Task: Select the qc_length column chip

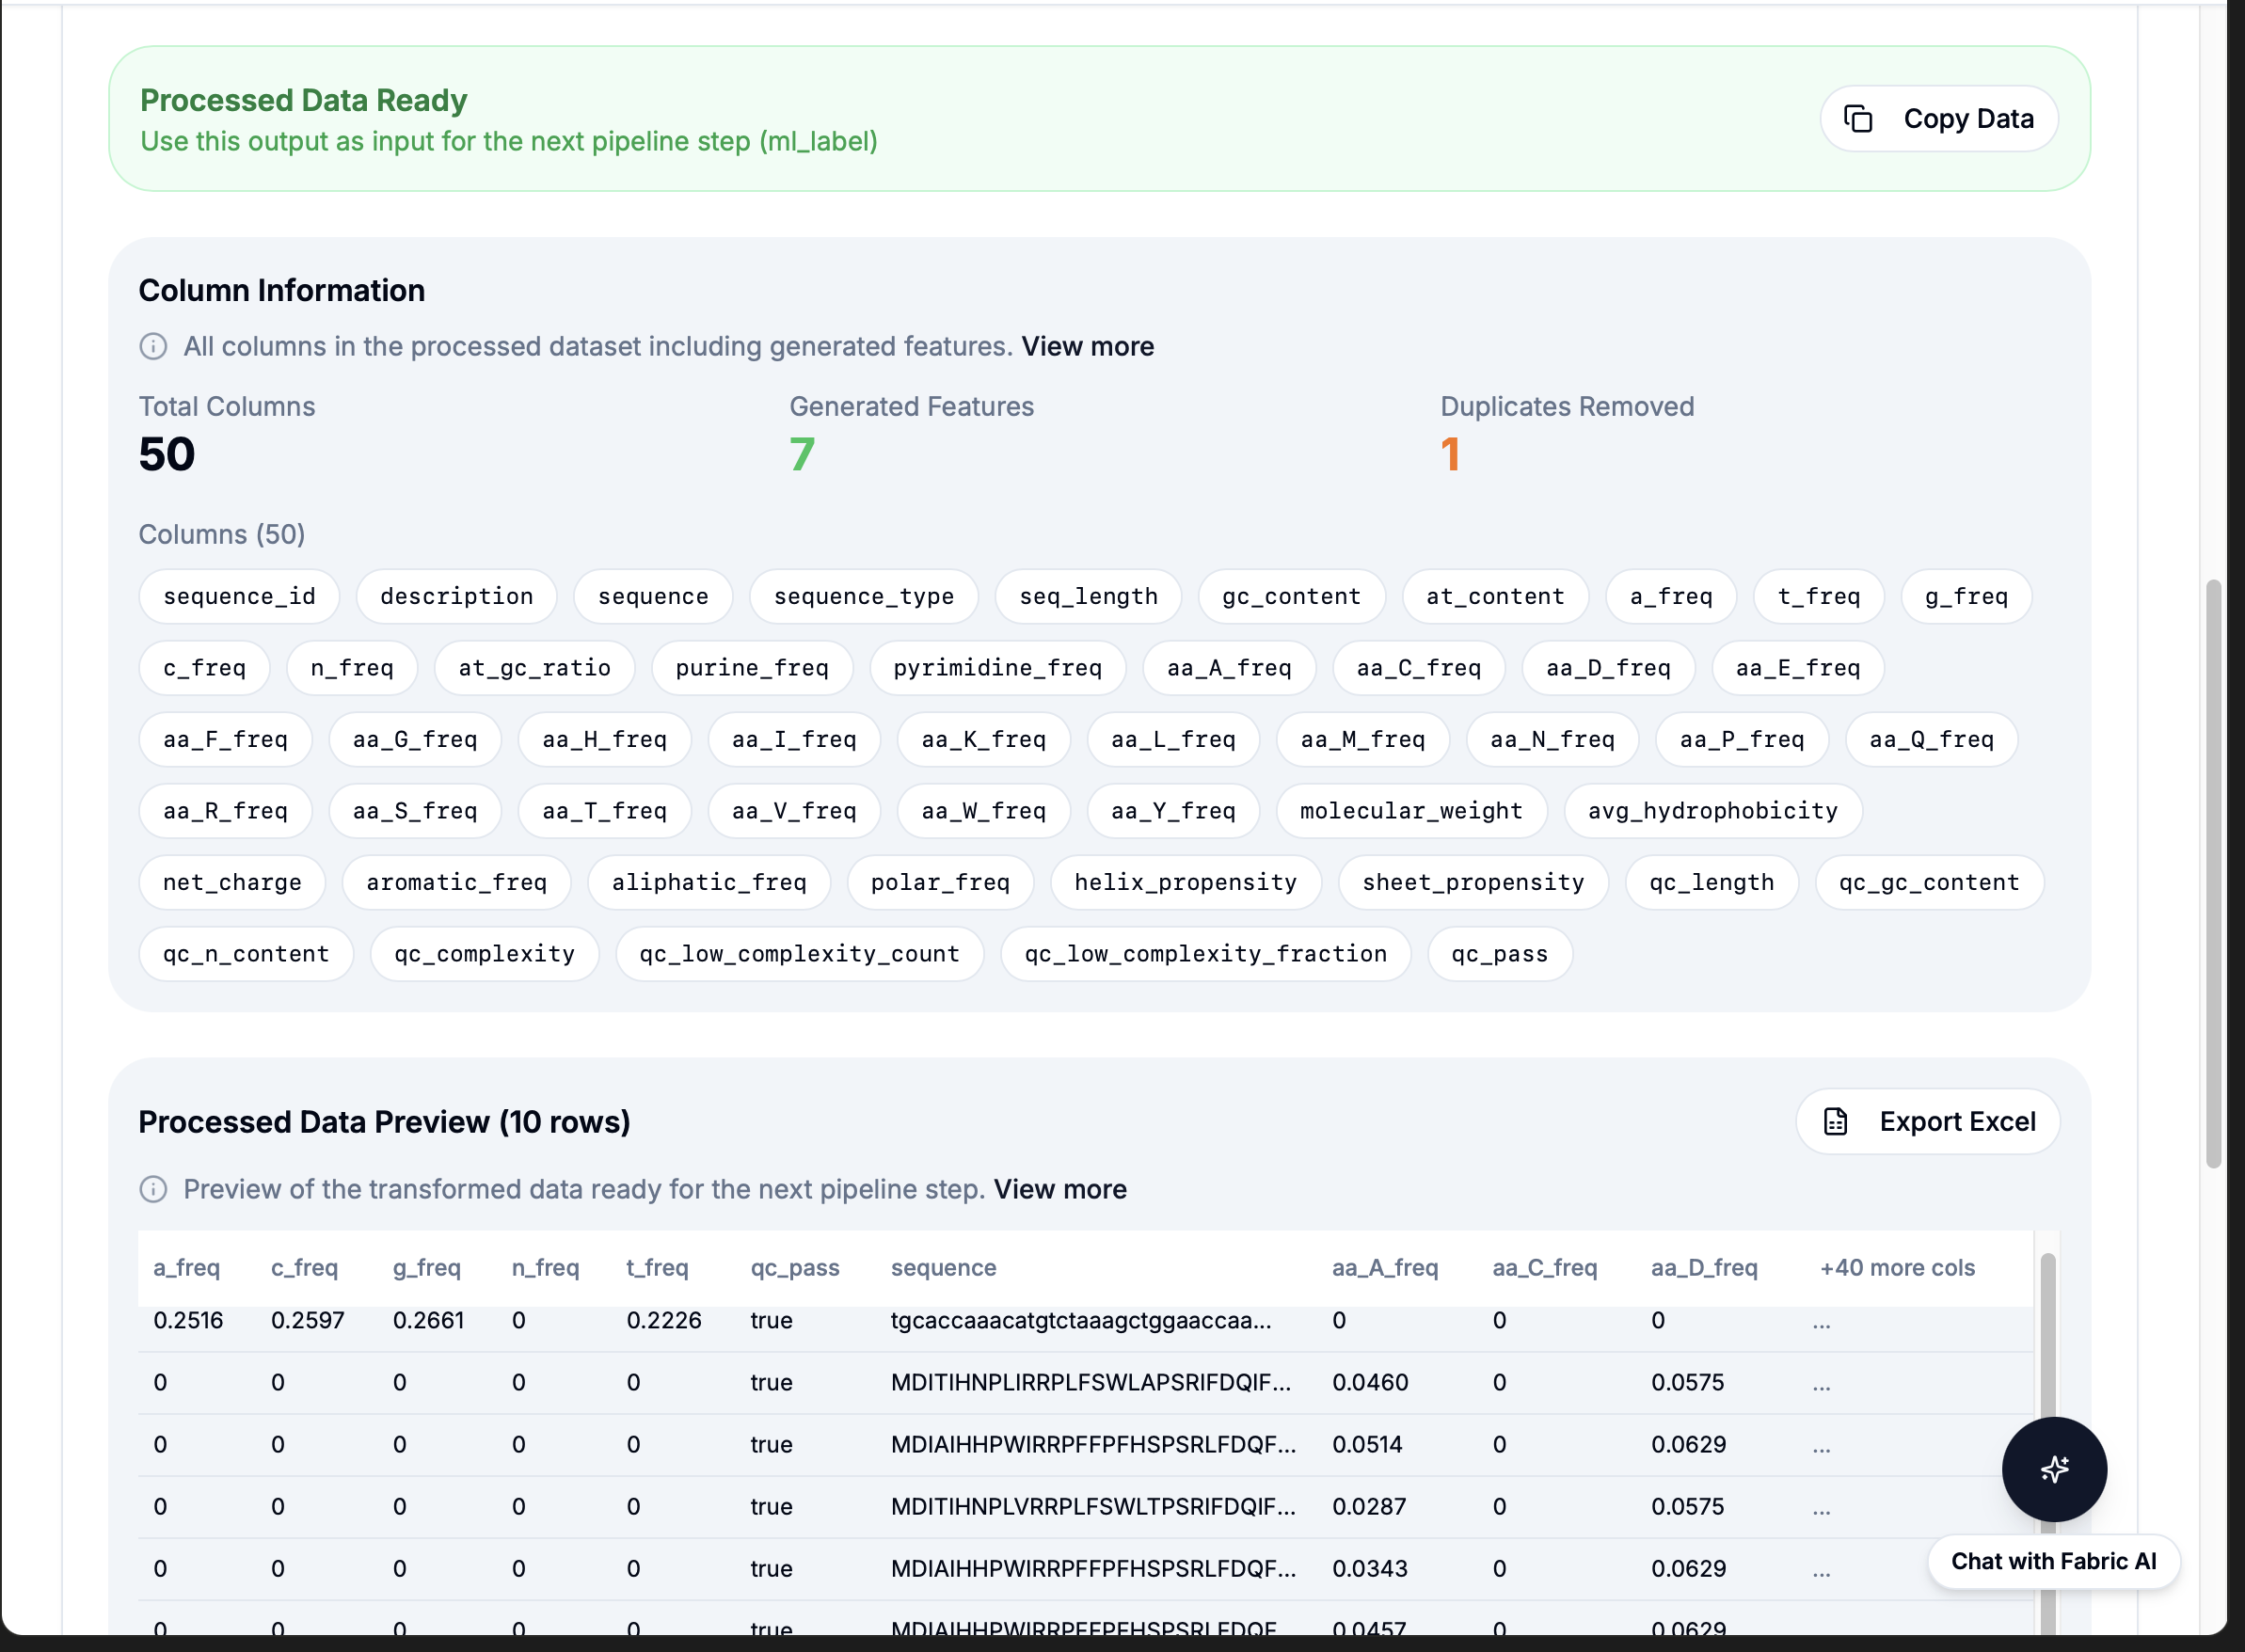Action: click(x=1711, y=882)
